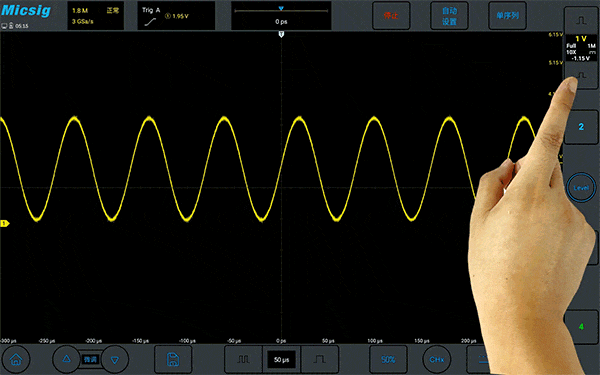Open the 50 µs timebase value box
This screenshot has height=375, width=600.
281,359
